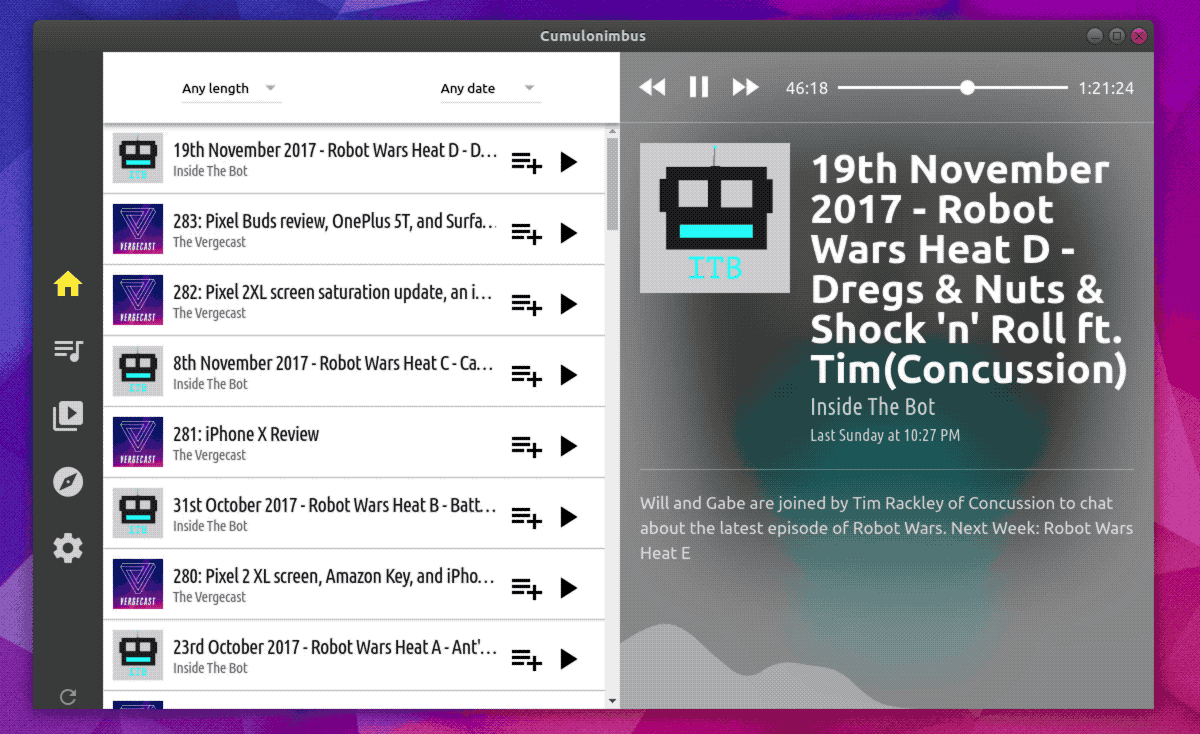Screen dimensions: 1200x734
Task: Click the Inside The Bot podcast name under now-playing title
Action: (x=873, y=407)
